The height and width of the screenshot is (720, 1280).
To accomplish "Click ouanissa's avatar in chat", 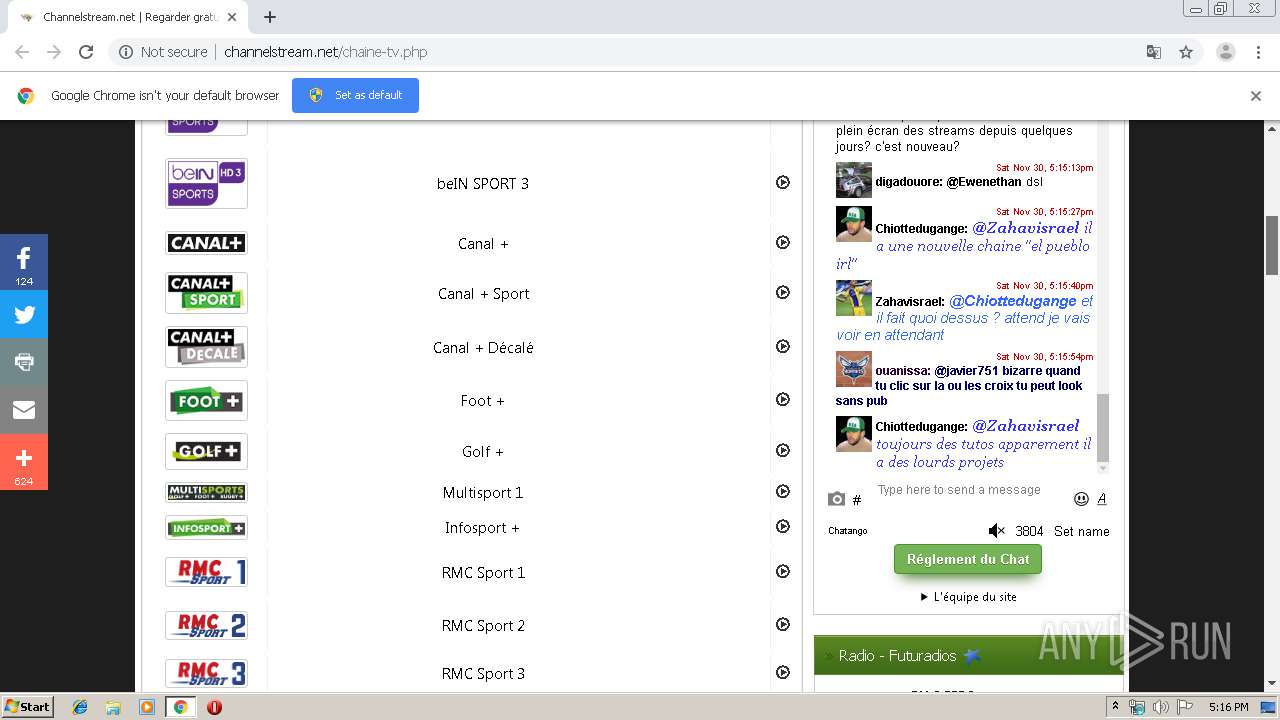I will (x=854, y=369).
